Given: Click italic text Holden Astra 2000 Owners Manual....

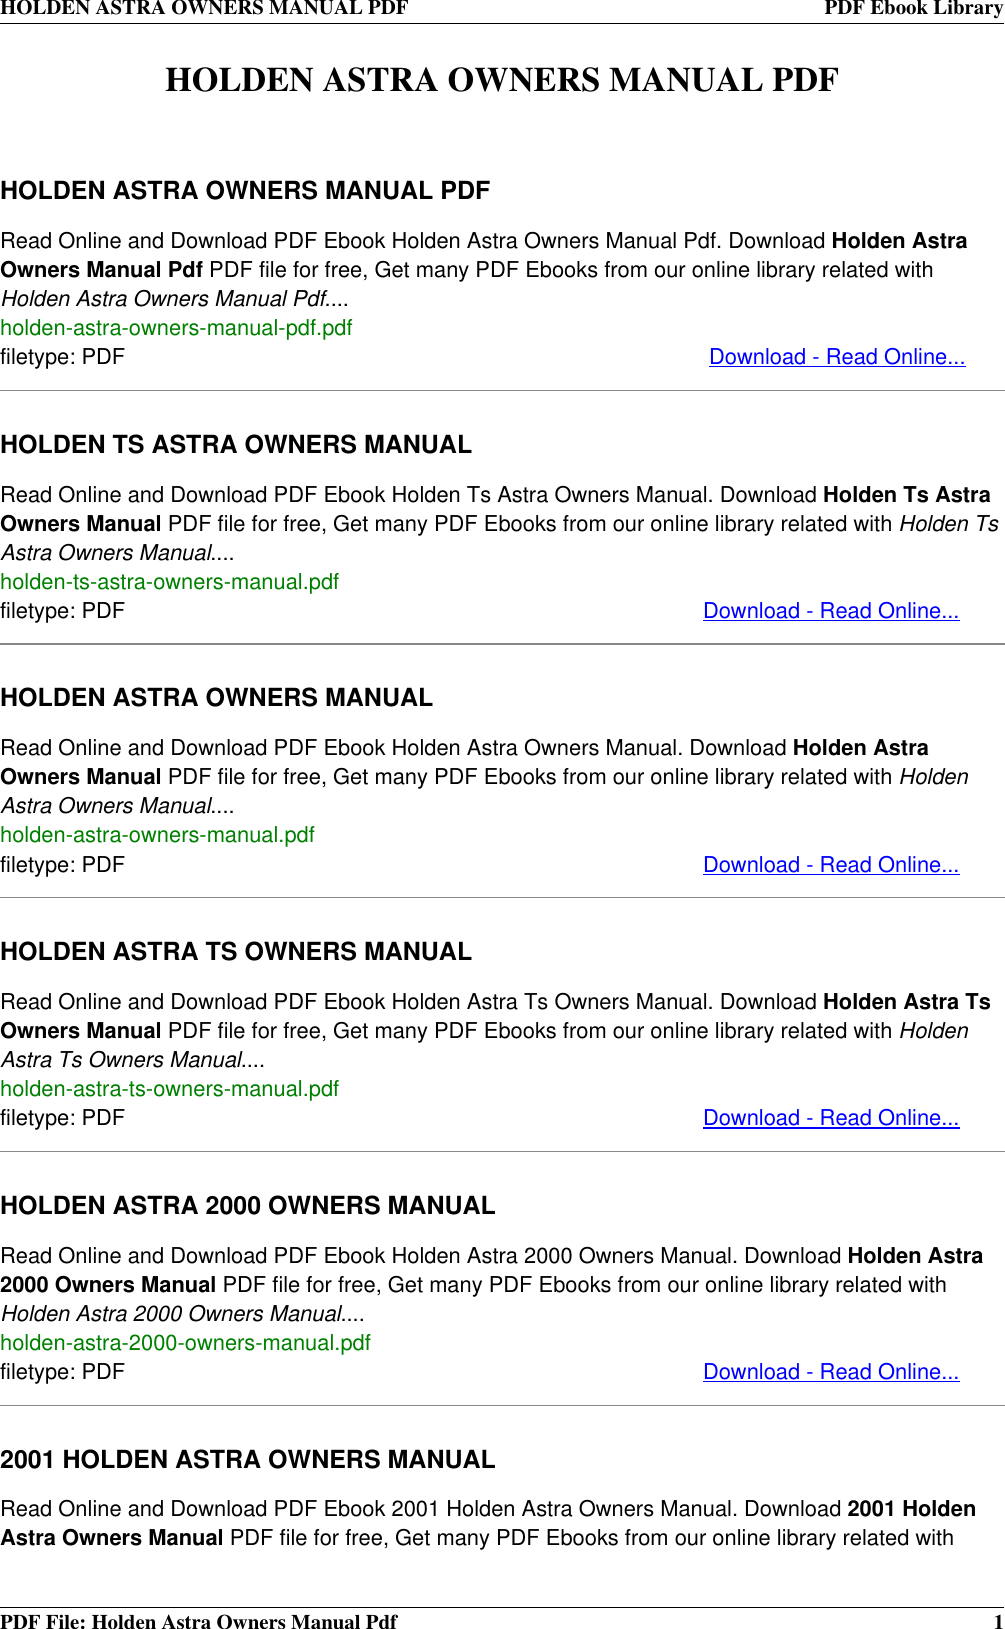Looking at the screenshot, I should tap(171, 1314).
